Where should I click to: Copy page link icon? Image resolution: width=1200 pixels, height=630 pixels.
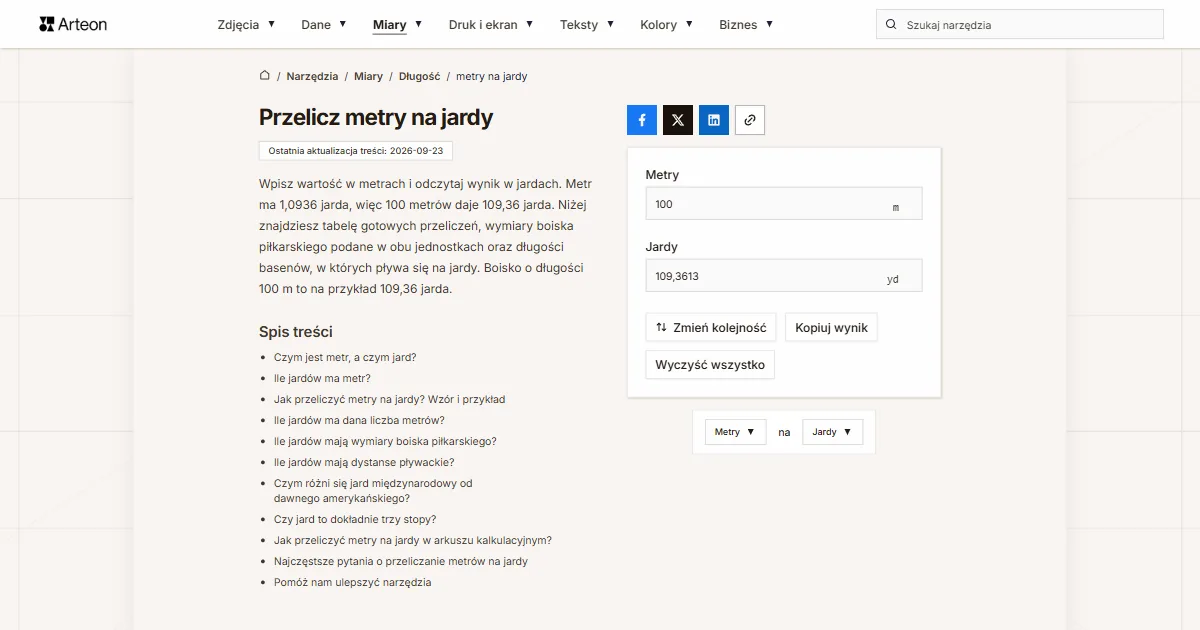tap(750, 120)
